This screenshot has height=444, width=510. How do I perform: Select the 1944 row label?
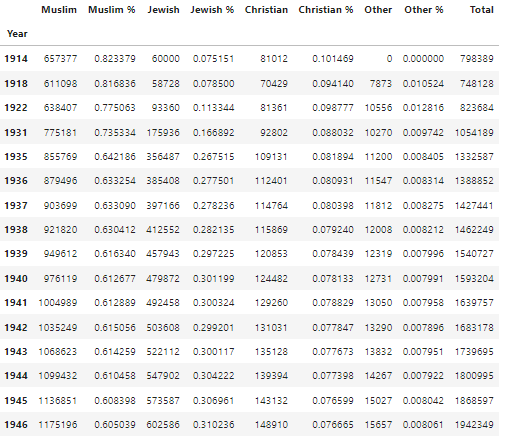point(16,376)
